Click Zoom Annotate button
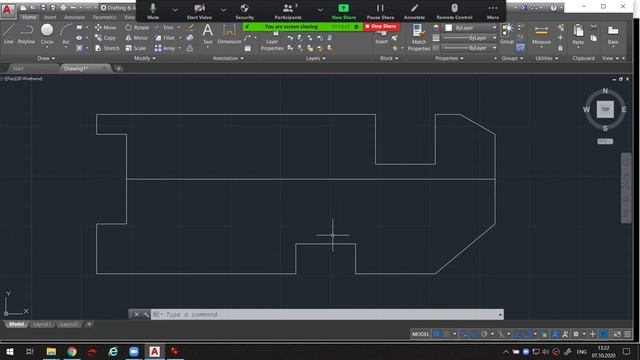Screen dimensions: 640x360 (x=414, y=11)
